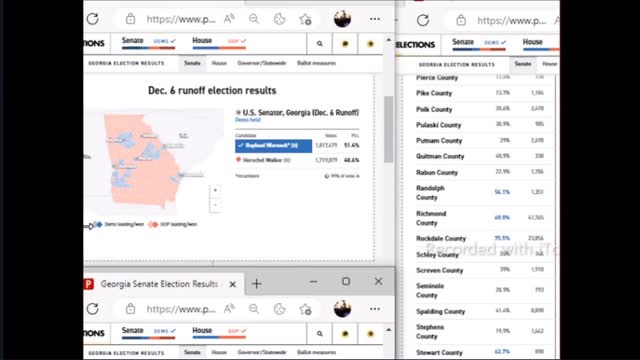This screenshot has height=360, width=640.
Task: Add page to favorites in bottom-left window
Action: point(305,309)
